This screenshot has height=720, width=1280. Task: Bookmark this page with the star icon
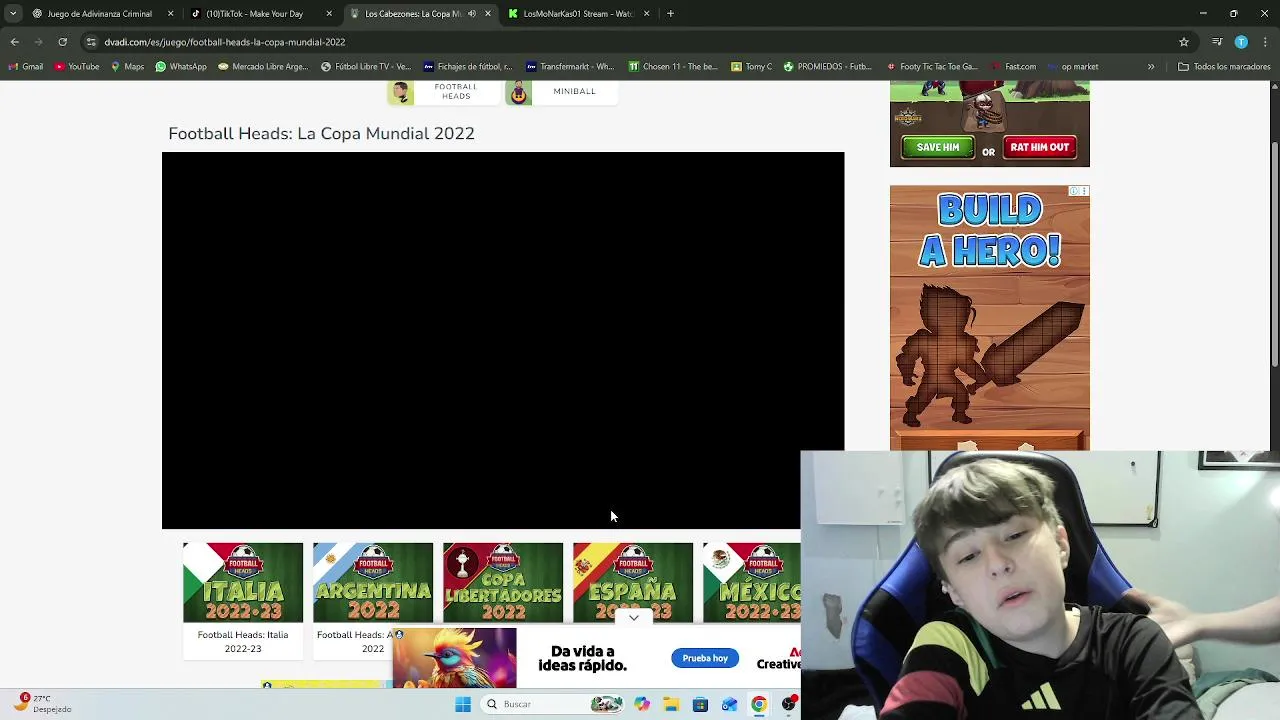point(1184,42)
